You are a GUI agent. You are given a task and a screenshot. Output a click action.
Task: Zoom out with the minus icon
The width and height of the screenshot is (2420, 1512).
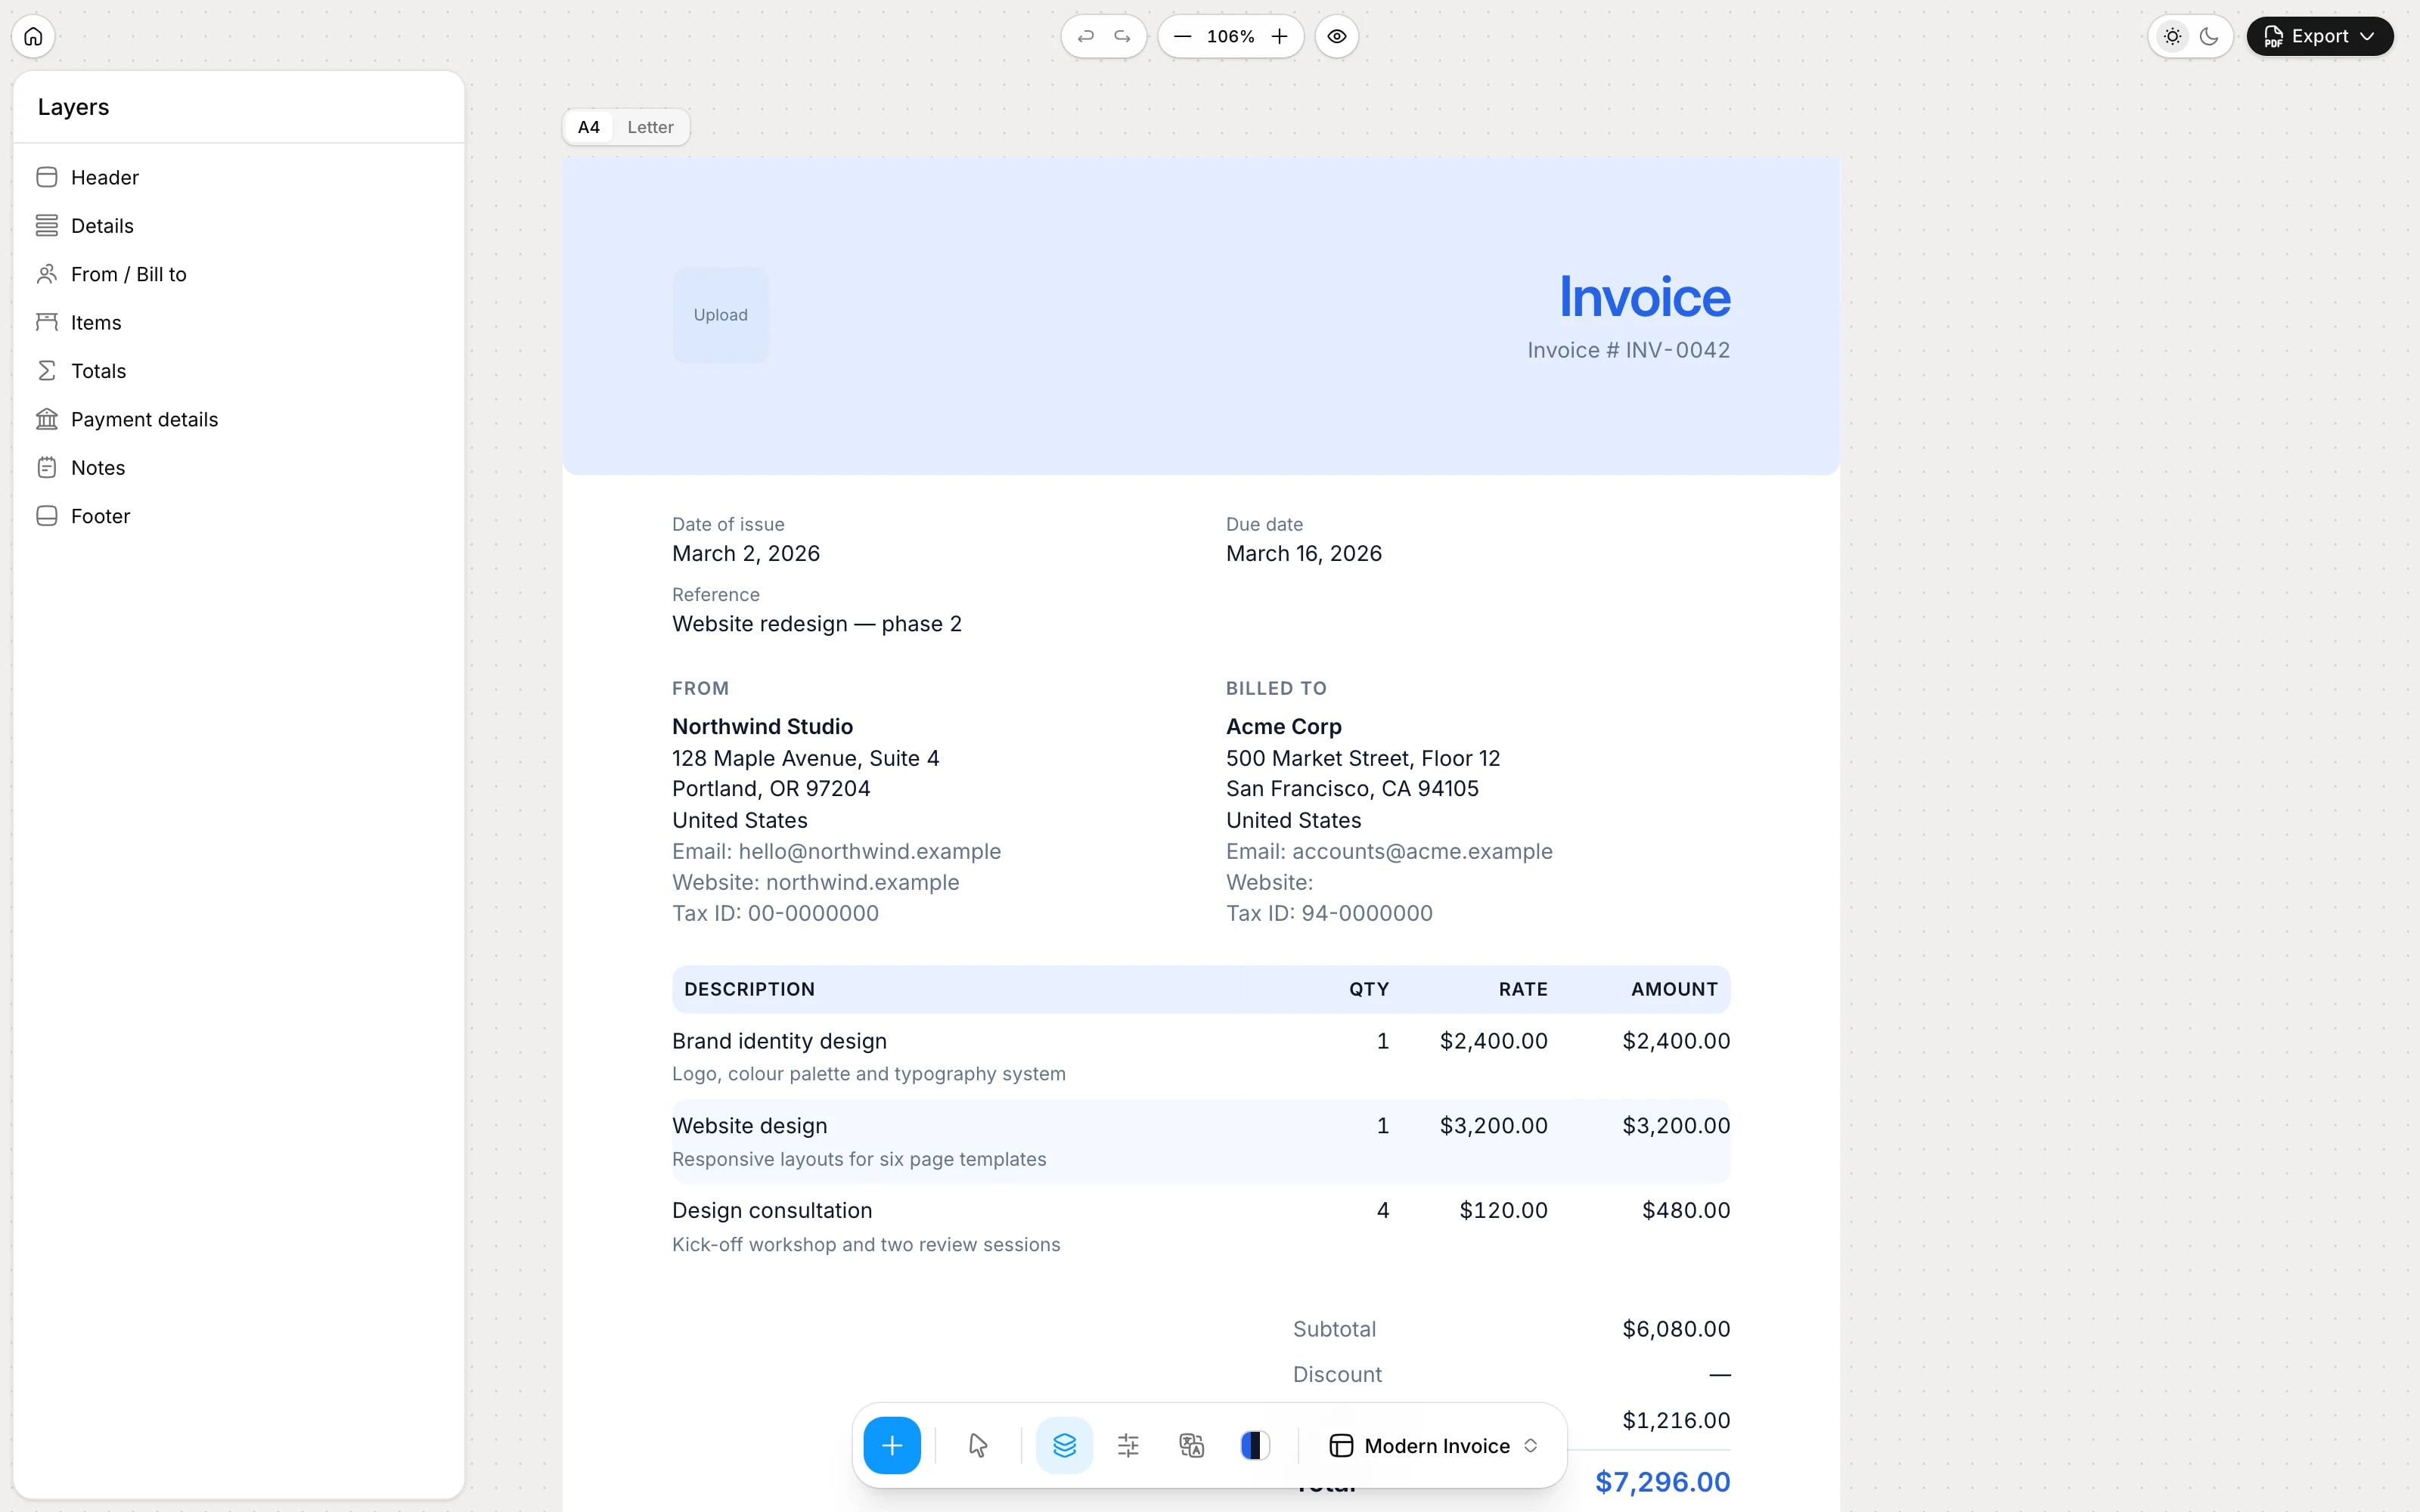coord(1182,37)
